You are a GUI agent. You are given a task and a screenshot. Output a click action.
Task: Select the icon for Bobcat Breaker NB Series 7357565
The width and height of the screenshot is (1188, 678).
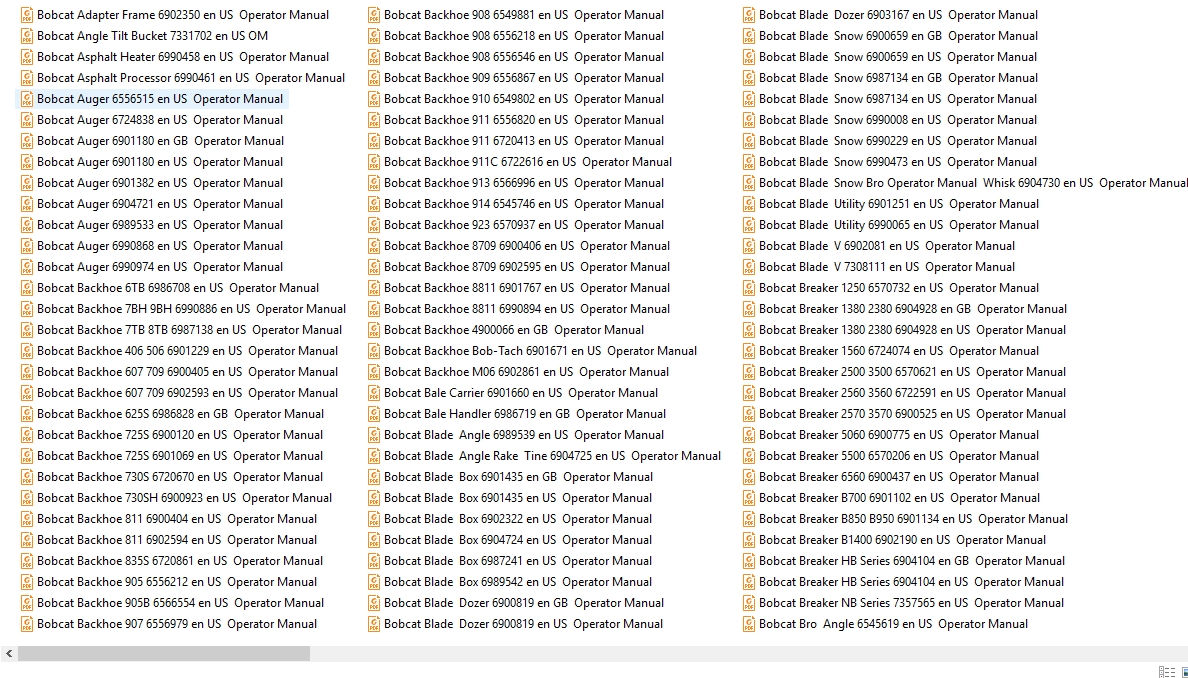(749, 603)
